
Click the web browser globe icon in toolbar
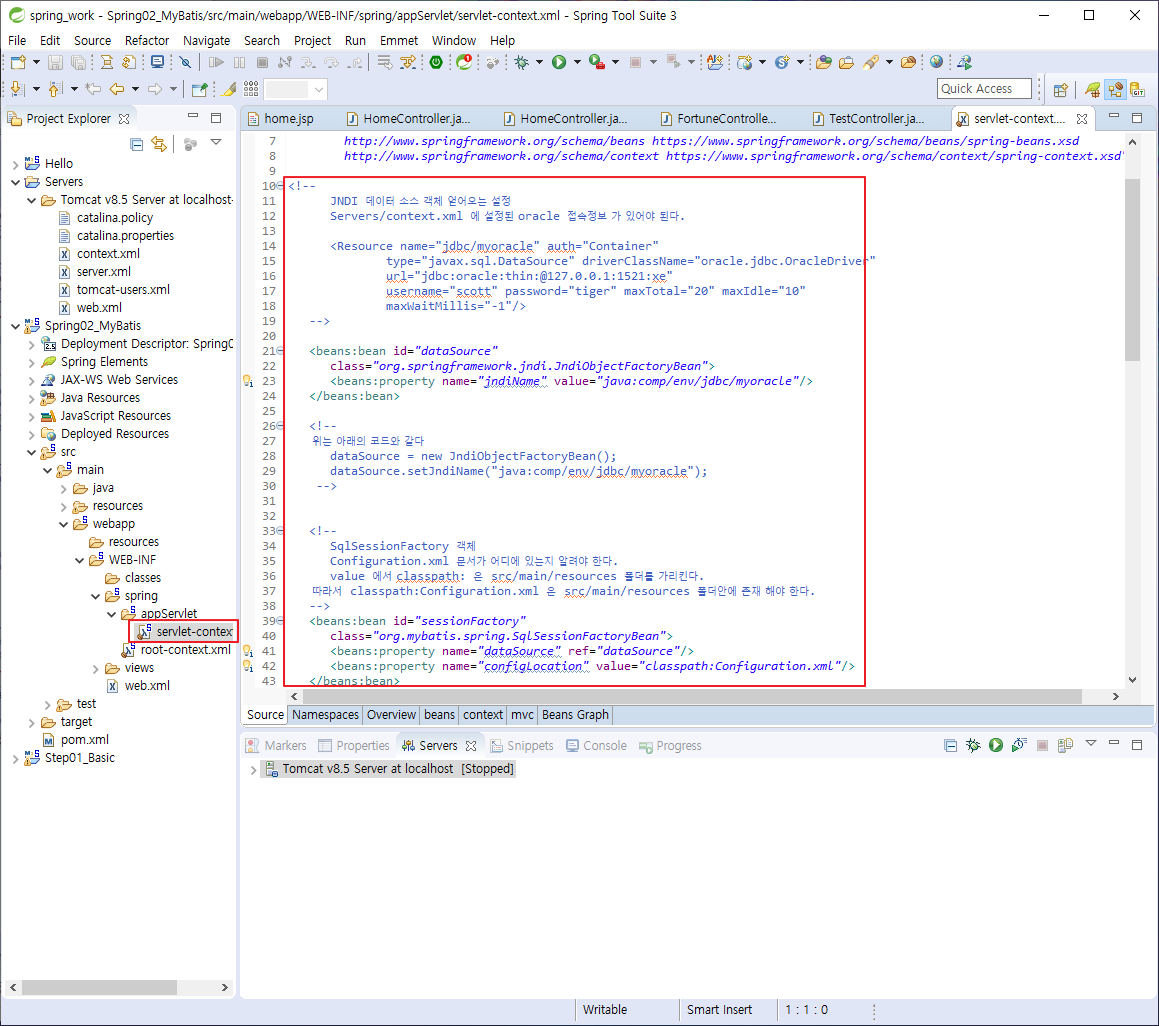(937, 62)
